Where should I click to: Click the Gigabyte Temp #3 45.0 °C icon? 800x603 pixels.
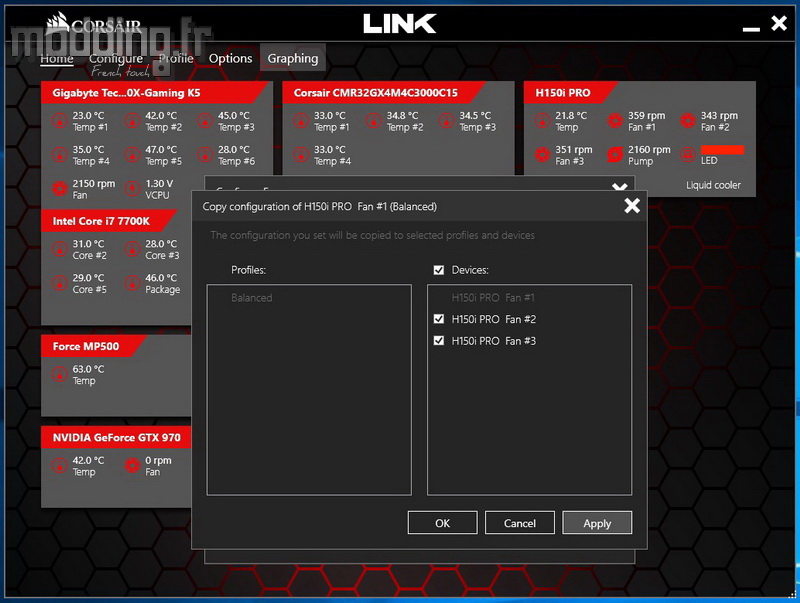205,121
